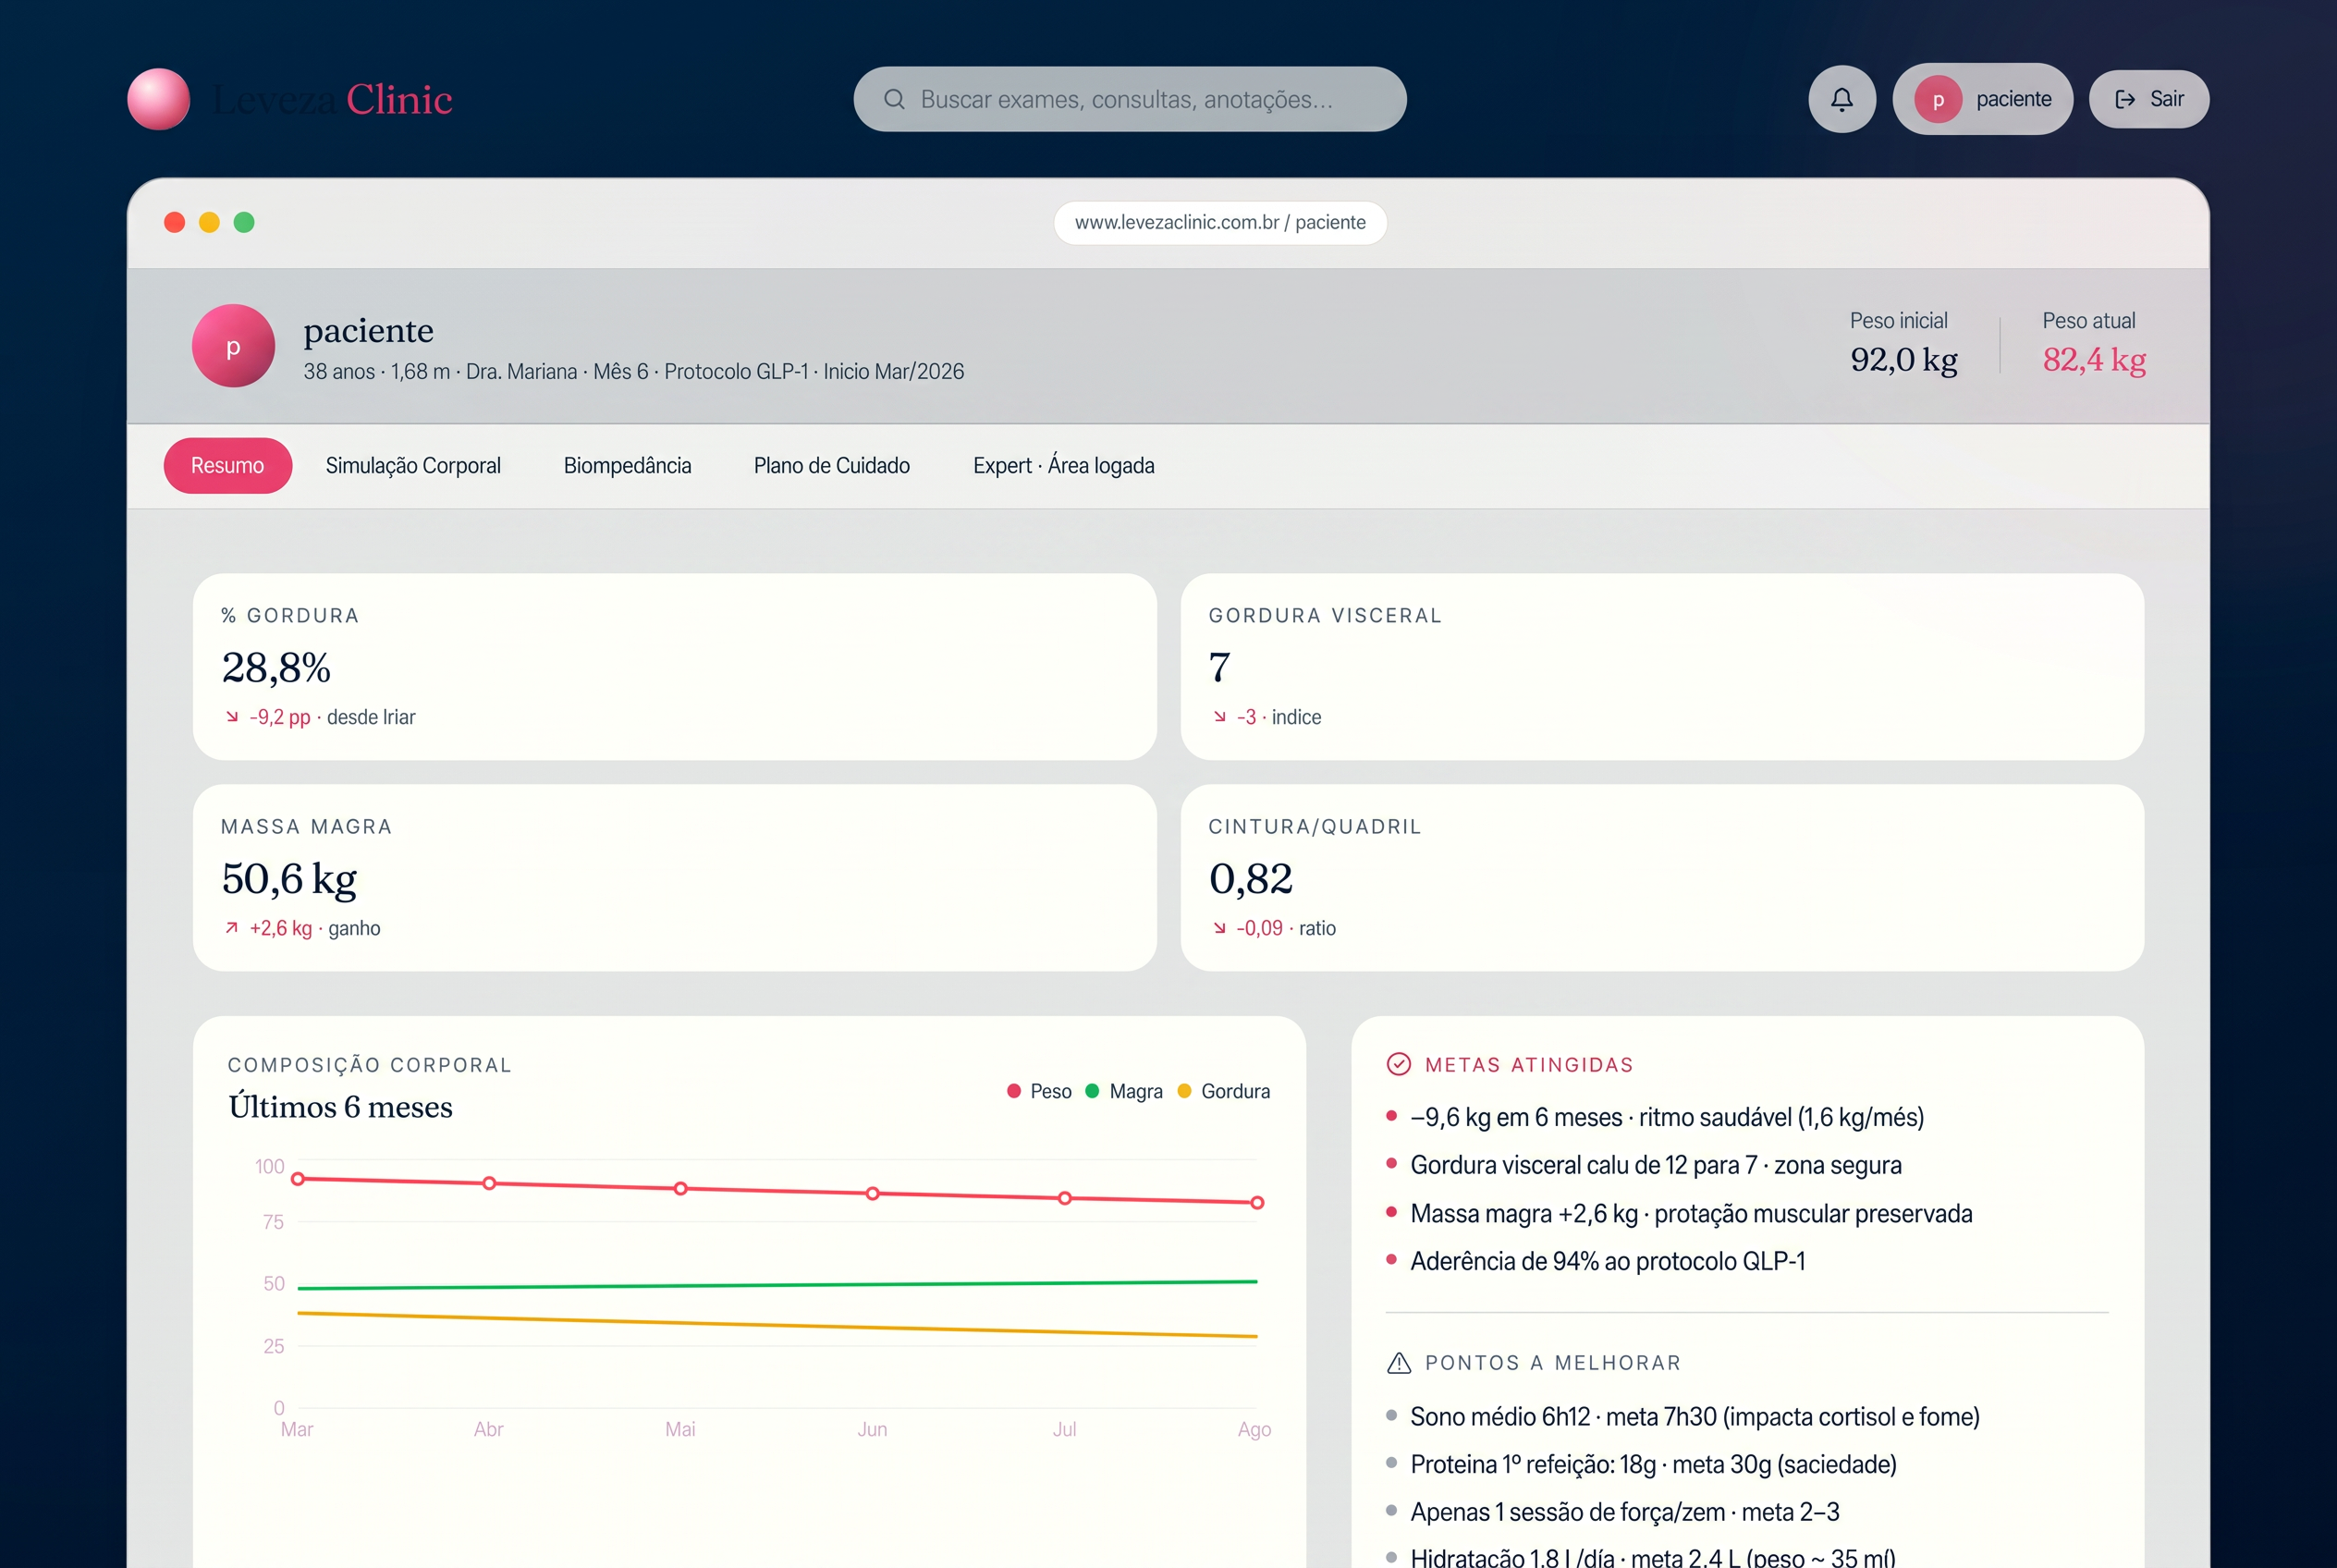
Task: Toggle the Peso series in chart legend
Action: (1039, 1091)
